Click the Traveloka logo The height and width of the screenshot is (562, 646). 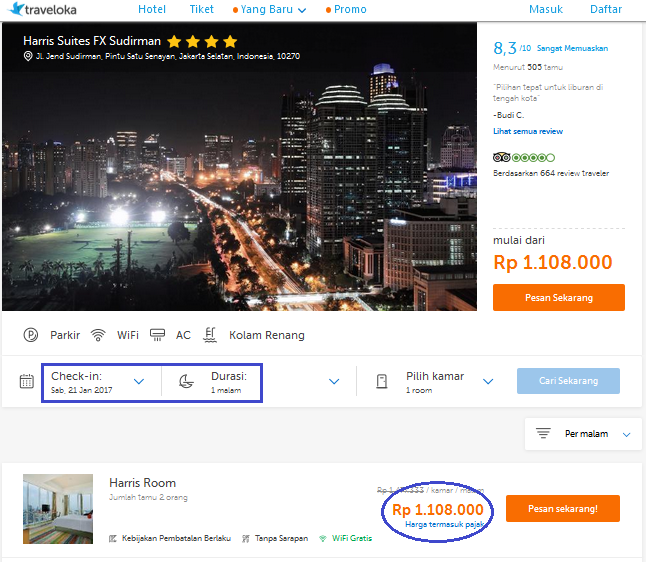coord(43,9)
